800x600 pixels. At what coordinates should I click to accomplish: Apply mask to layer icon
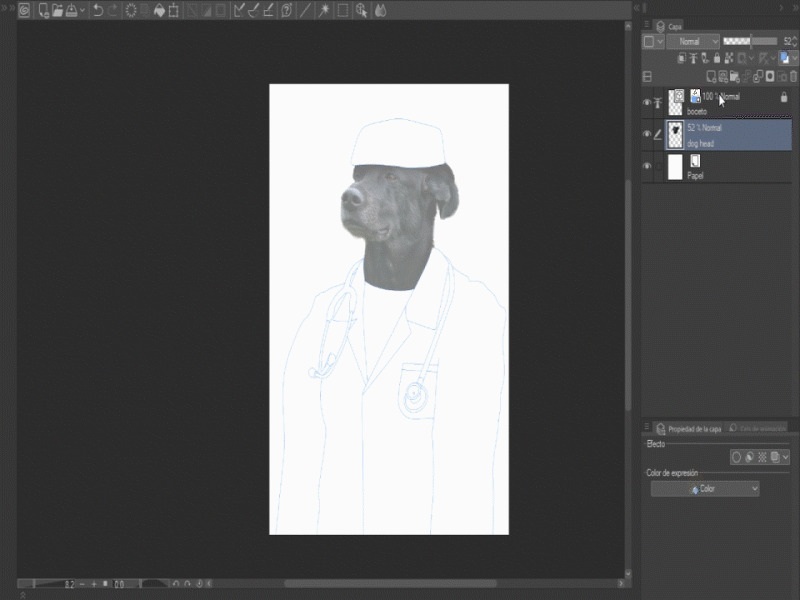[x=782, y=77]
